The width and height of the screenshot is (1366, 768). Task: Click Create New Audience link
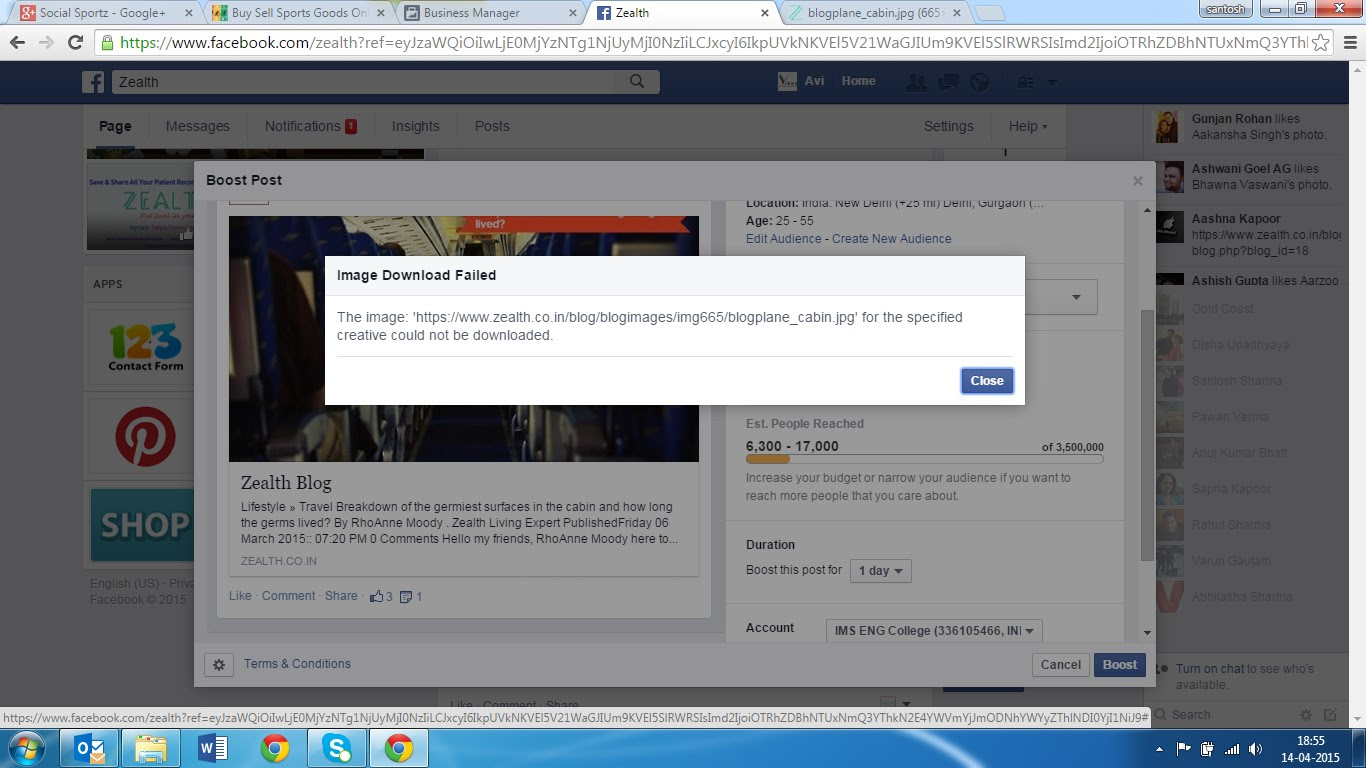(x=891, y=239)
